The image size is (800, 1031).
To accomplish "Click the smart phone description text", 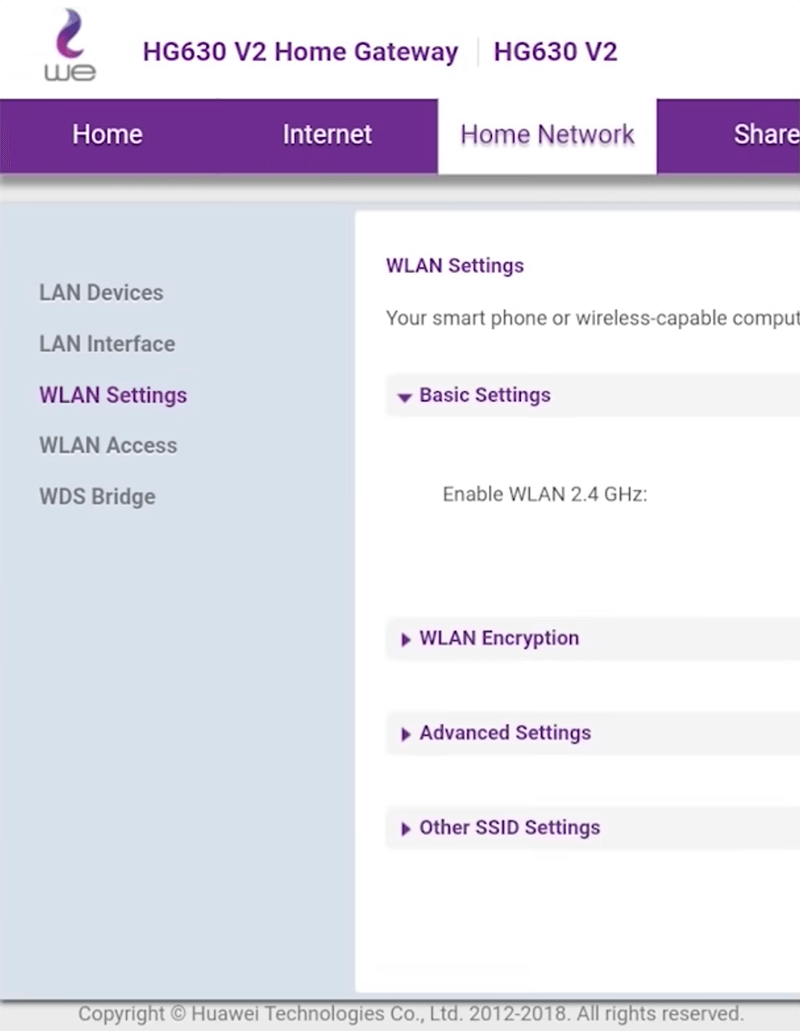I will (x=592, y=319).
